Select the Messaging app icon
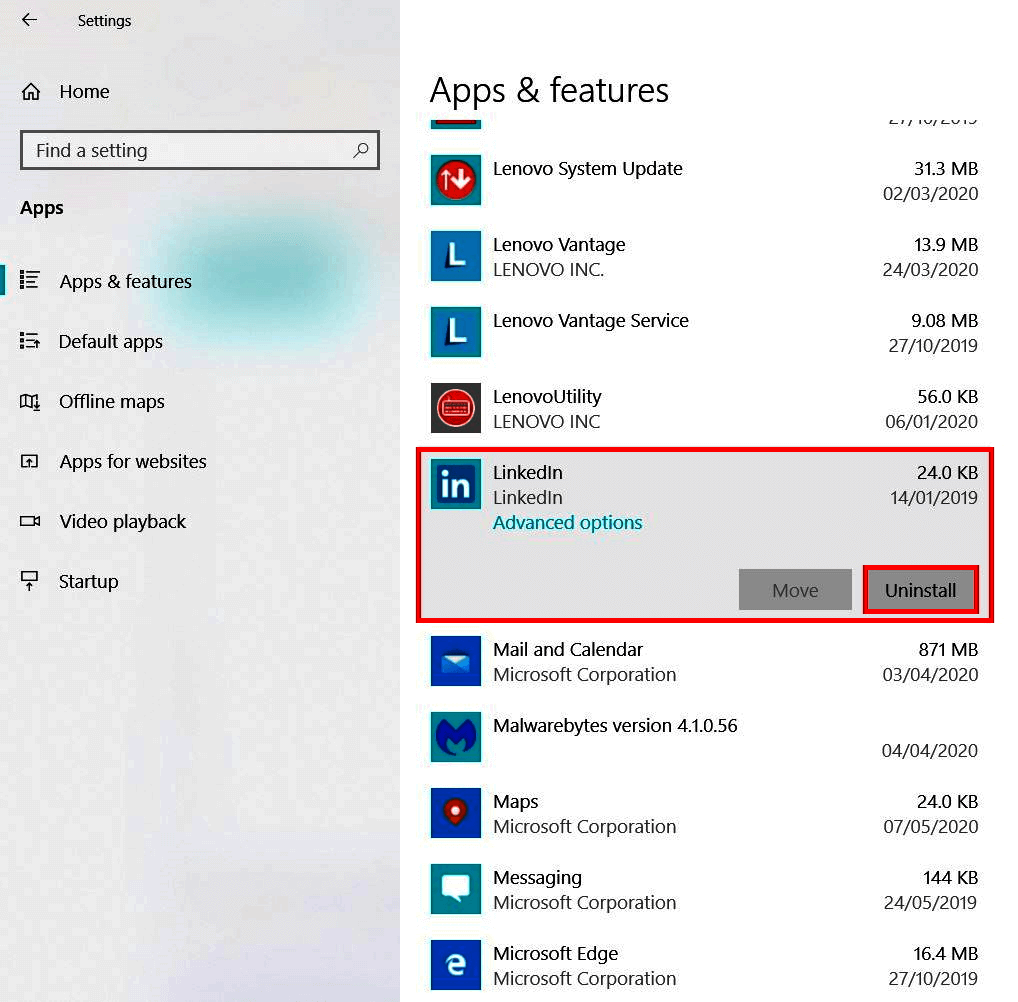 (x=455, y=889)
